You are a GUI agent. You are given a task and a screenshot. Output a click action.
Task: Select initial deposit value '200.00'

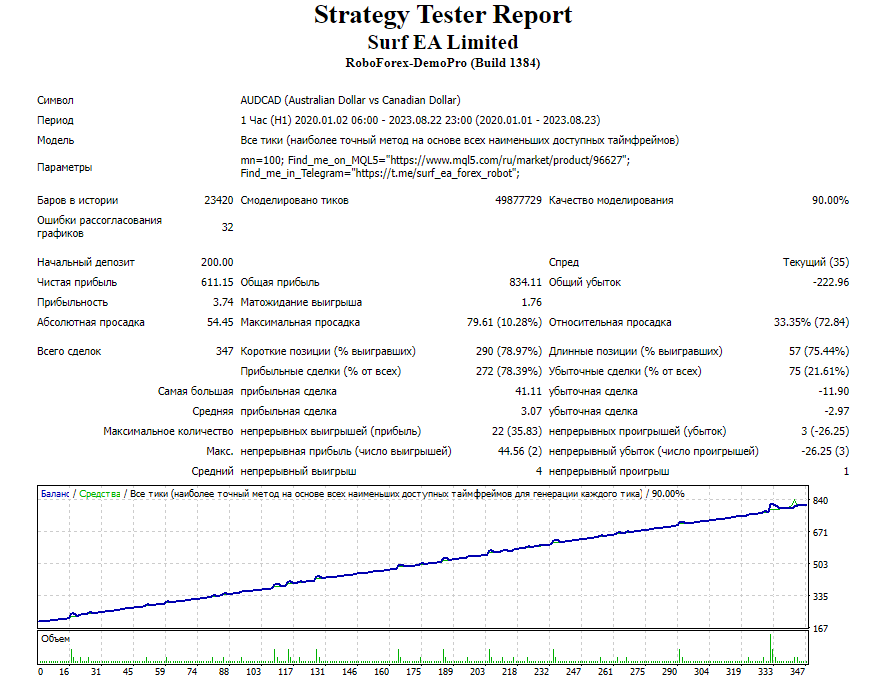coord(217,263)
